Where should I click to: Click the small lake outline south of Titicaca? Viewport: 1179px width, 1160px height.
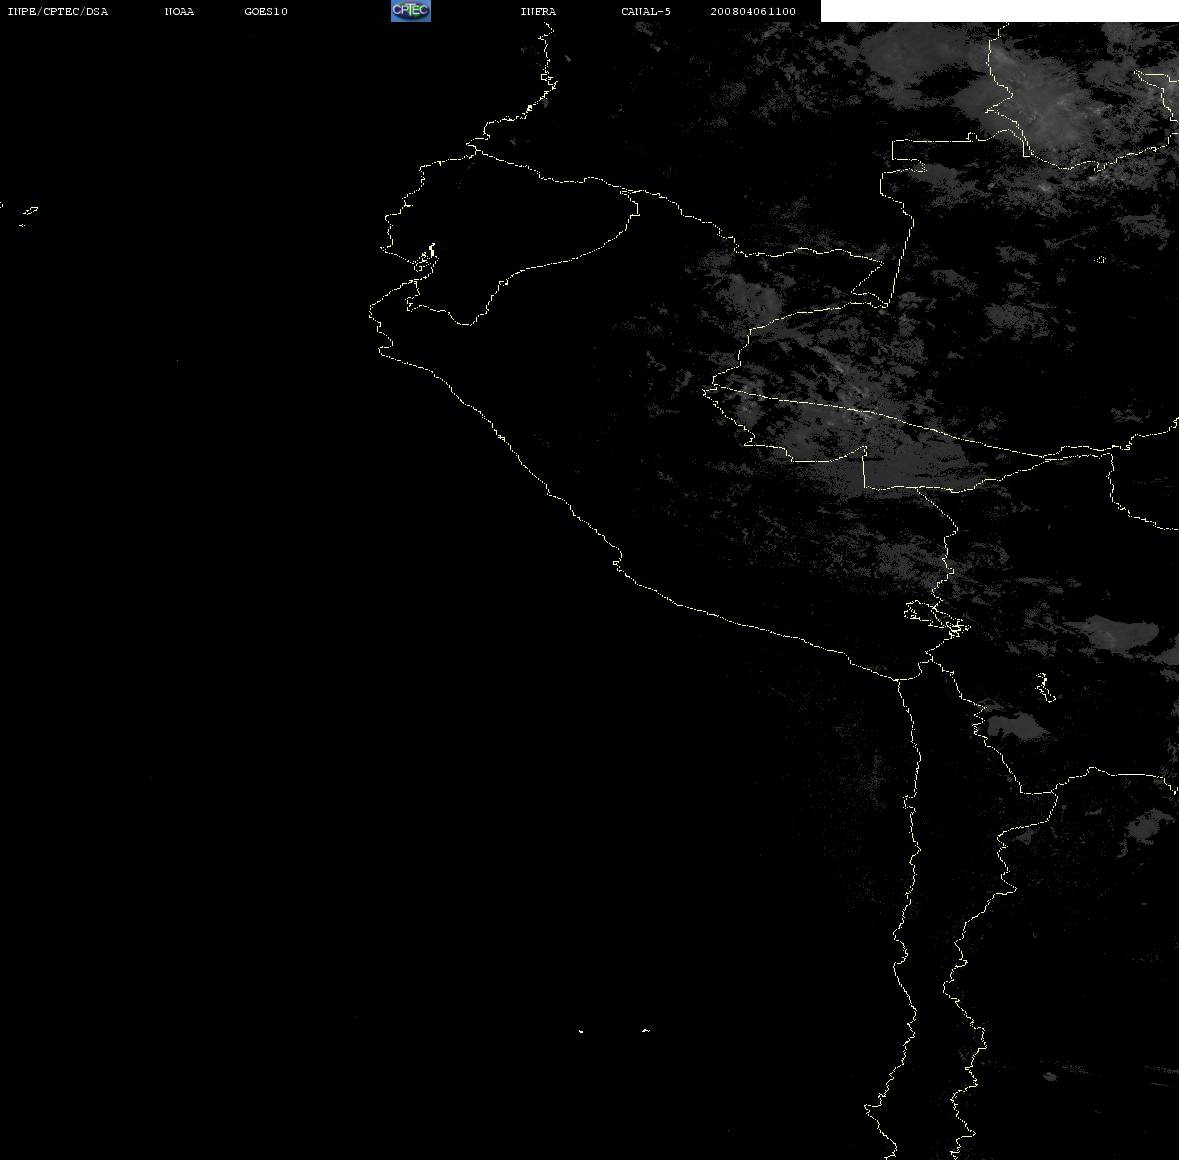click(1045, 688)
